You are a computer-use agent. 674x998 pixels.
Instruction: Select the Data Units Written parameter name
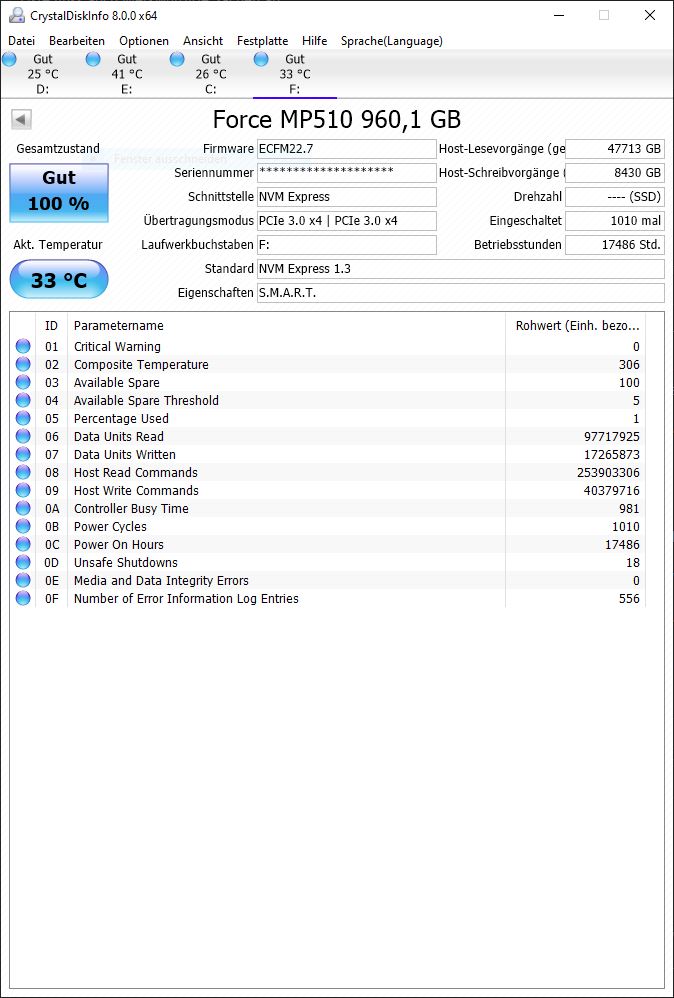(x=125, y=454)
